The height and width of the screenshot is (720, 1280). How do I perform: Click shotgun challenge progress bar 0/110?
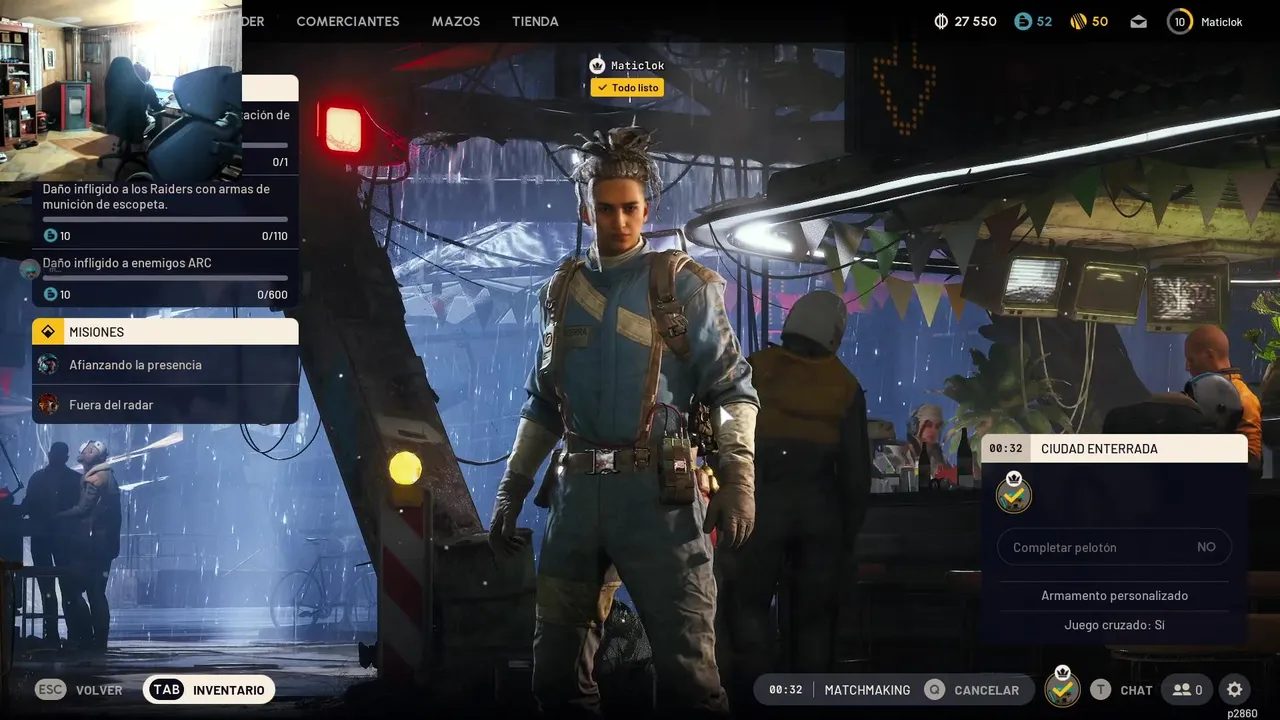click(165, 219)
